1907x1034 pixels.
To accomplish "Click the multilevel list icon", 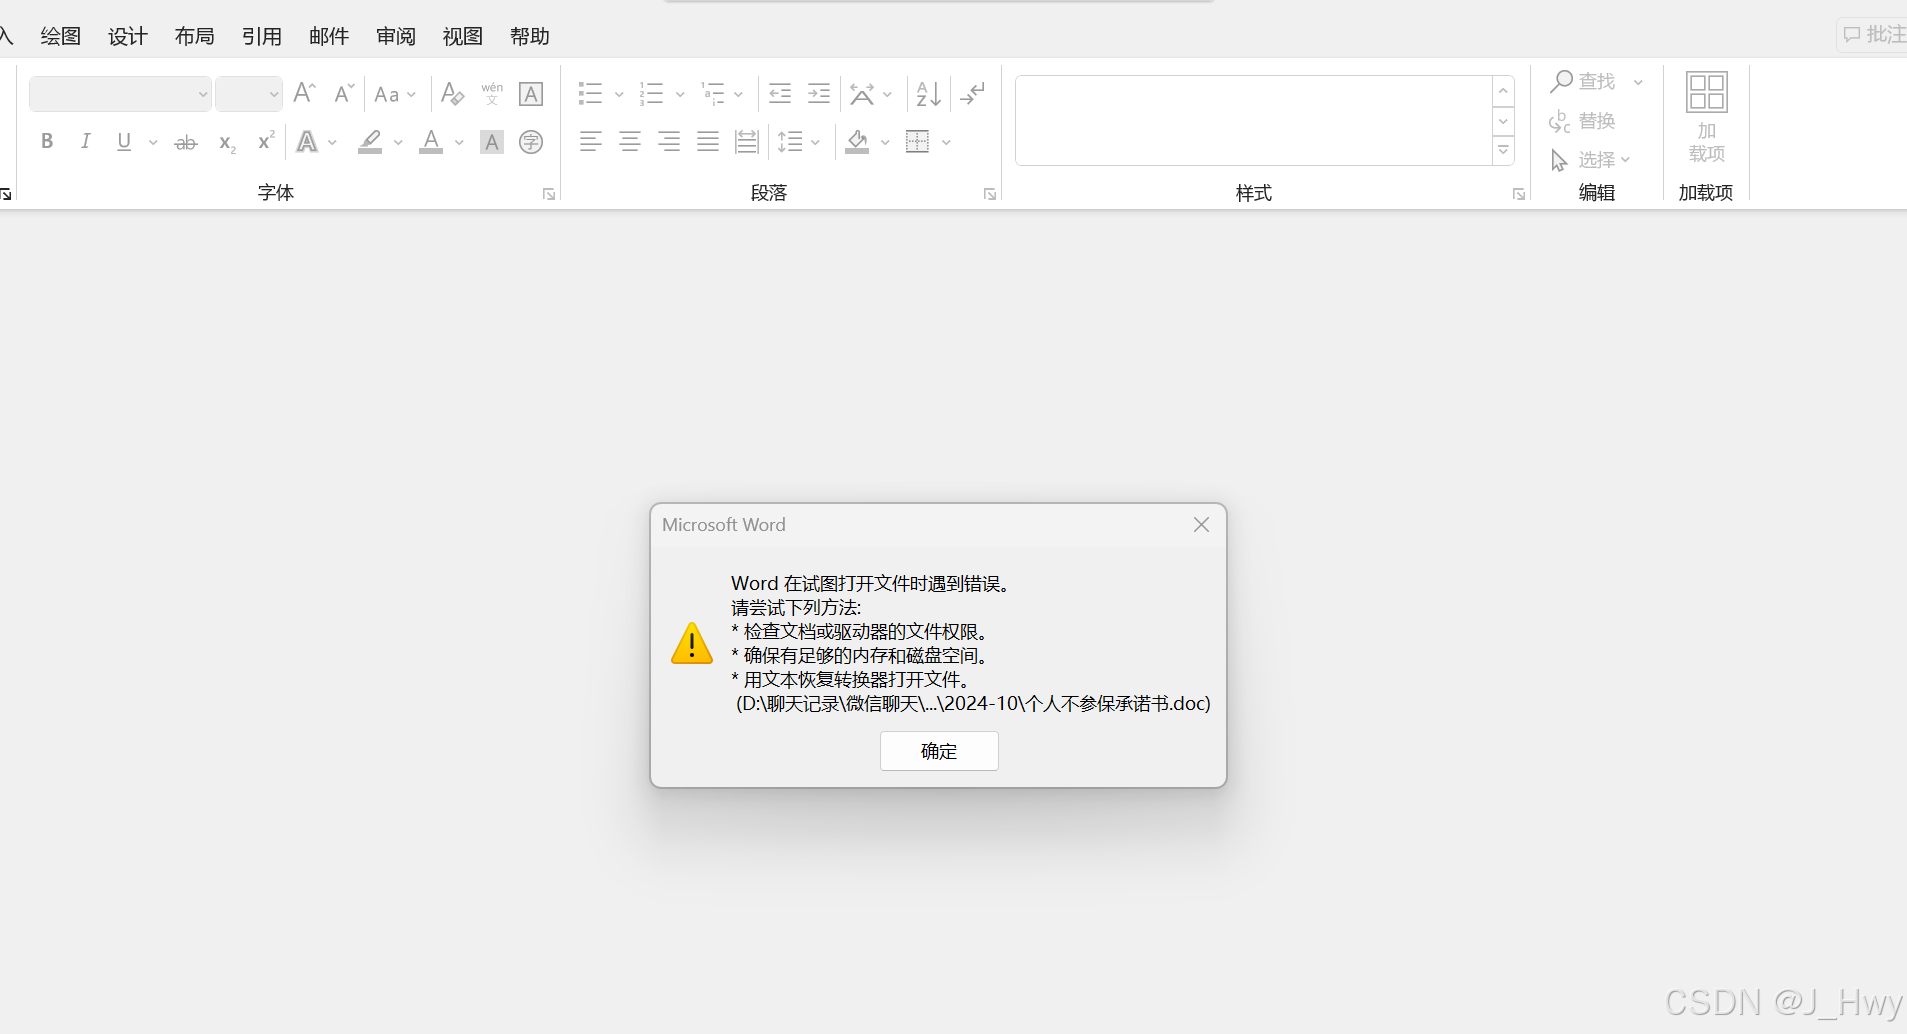I will point(713,94).
